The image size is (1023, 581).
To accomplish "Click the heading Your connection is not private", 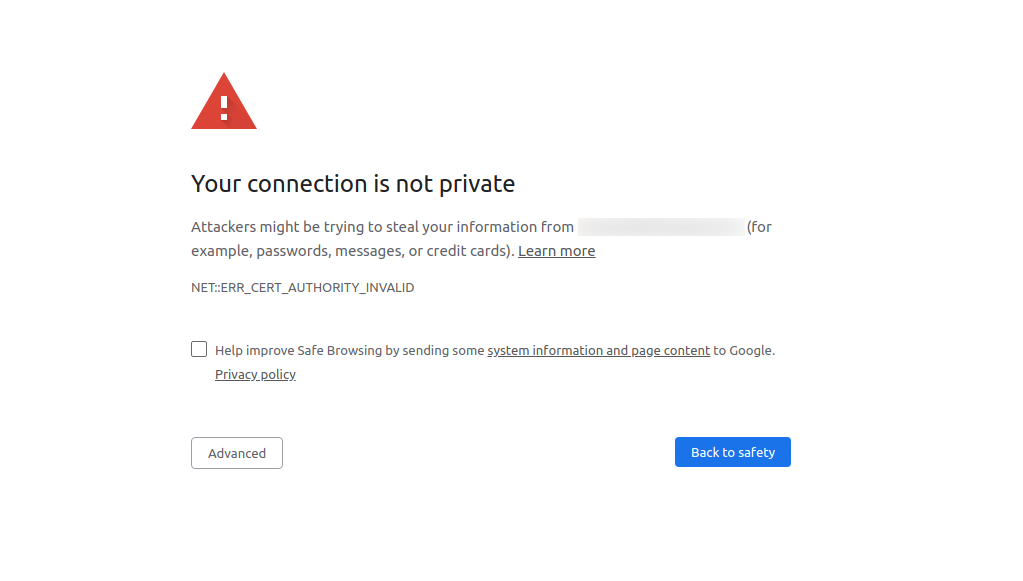I will click(353, 183).
